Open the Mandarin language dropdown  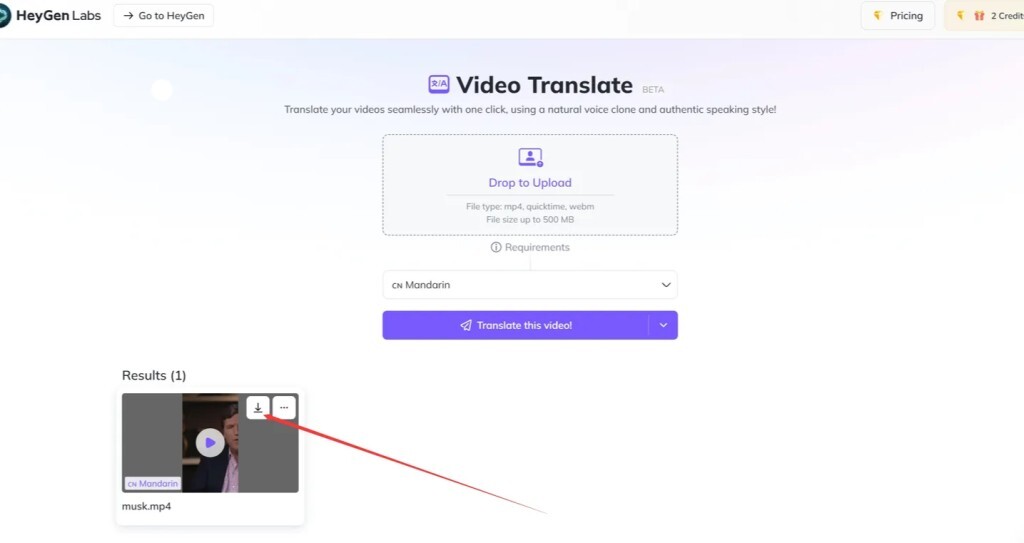point(530,285)
